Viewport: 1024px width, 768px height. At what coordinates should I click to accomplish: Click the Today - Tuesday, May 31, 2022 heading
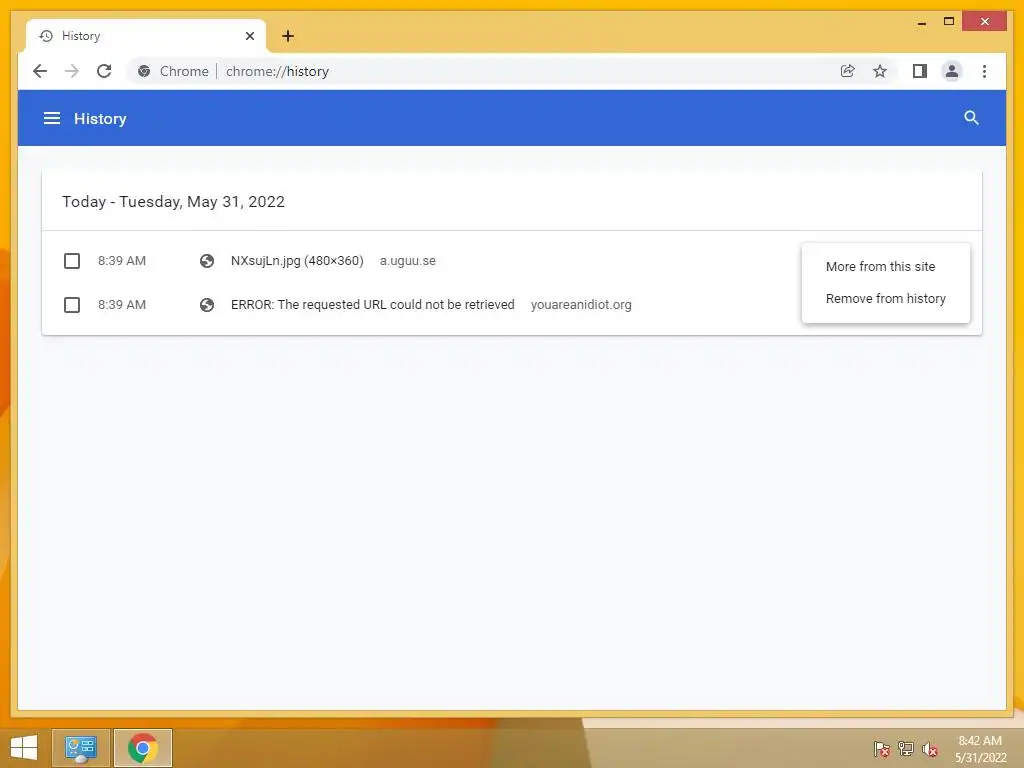tap(174, 201)
